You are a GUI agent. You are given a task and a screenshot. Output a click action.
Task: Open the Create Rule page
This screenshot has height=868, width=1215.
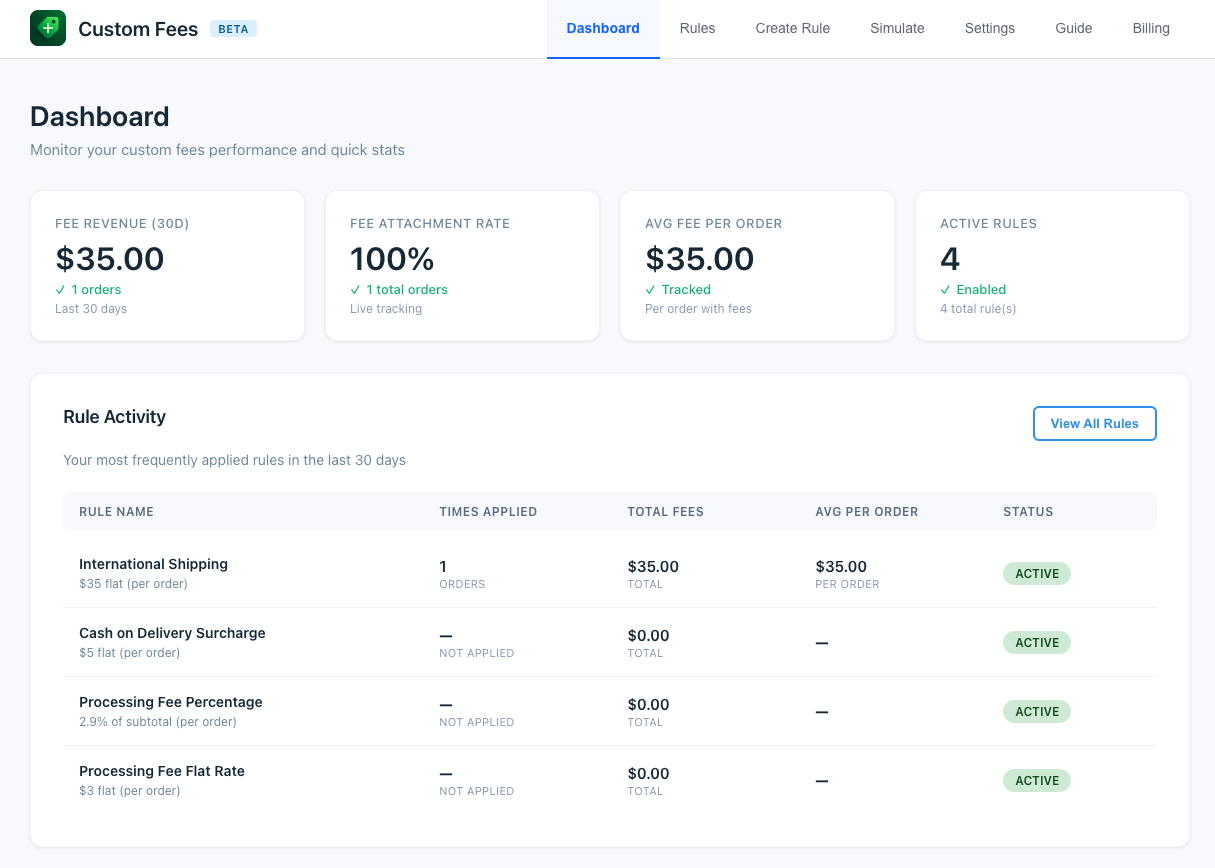click(x=792, y=29)
